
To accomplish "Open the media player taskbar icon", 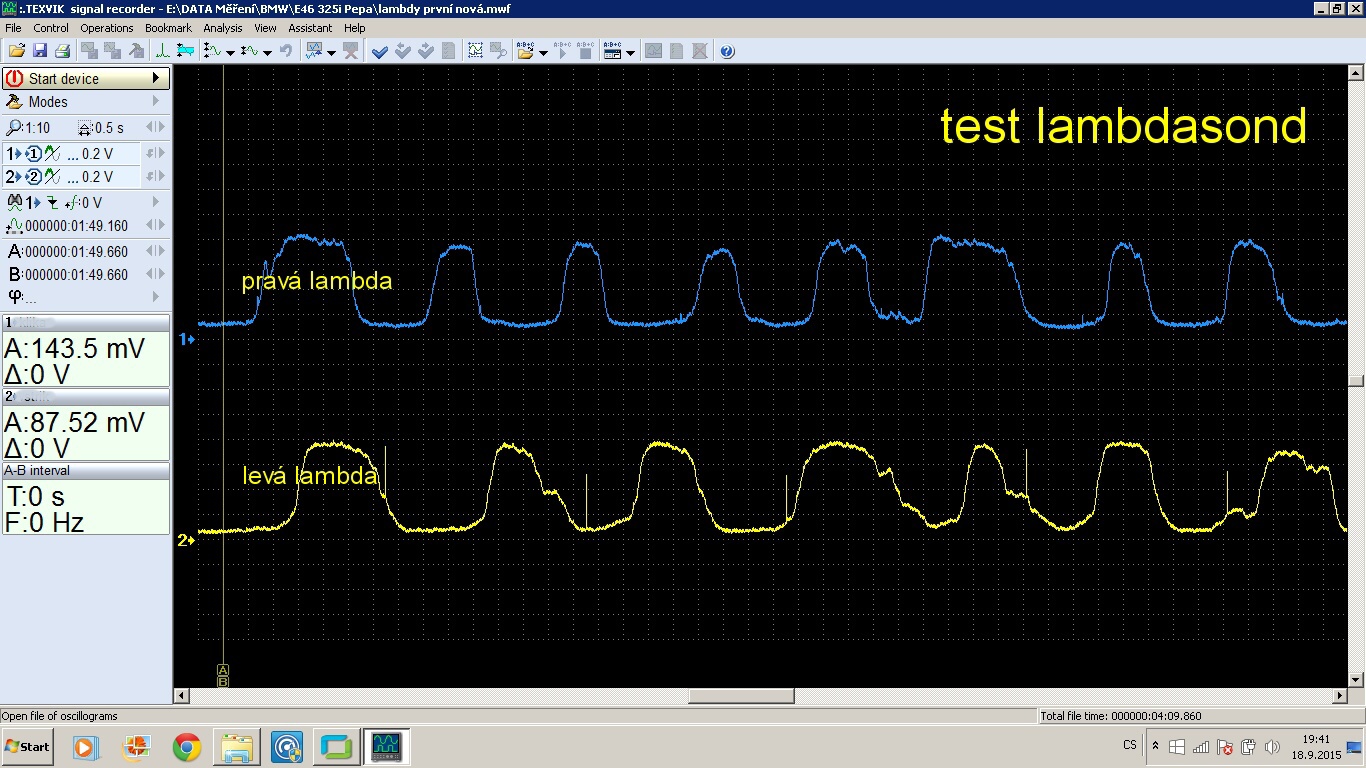I will tap(85, 746).
